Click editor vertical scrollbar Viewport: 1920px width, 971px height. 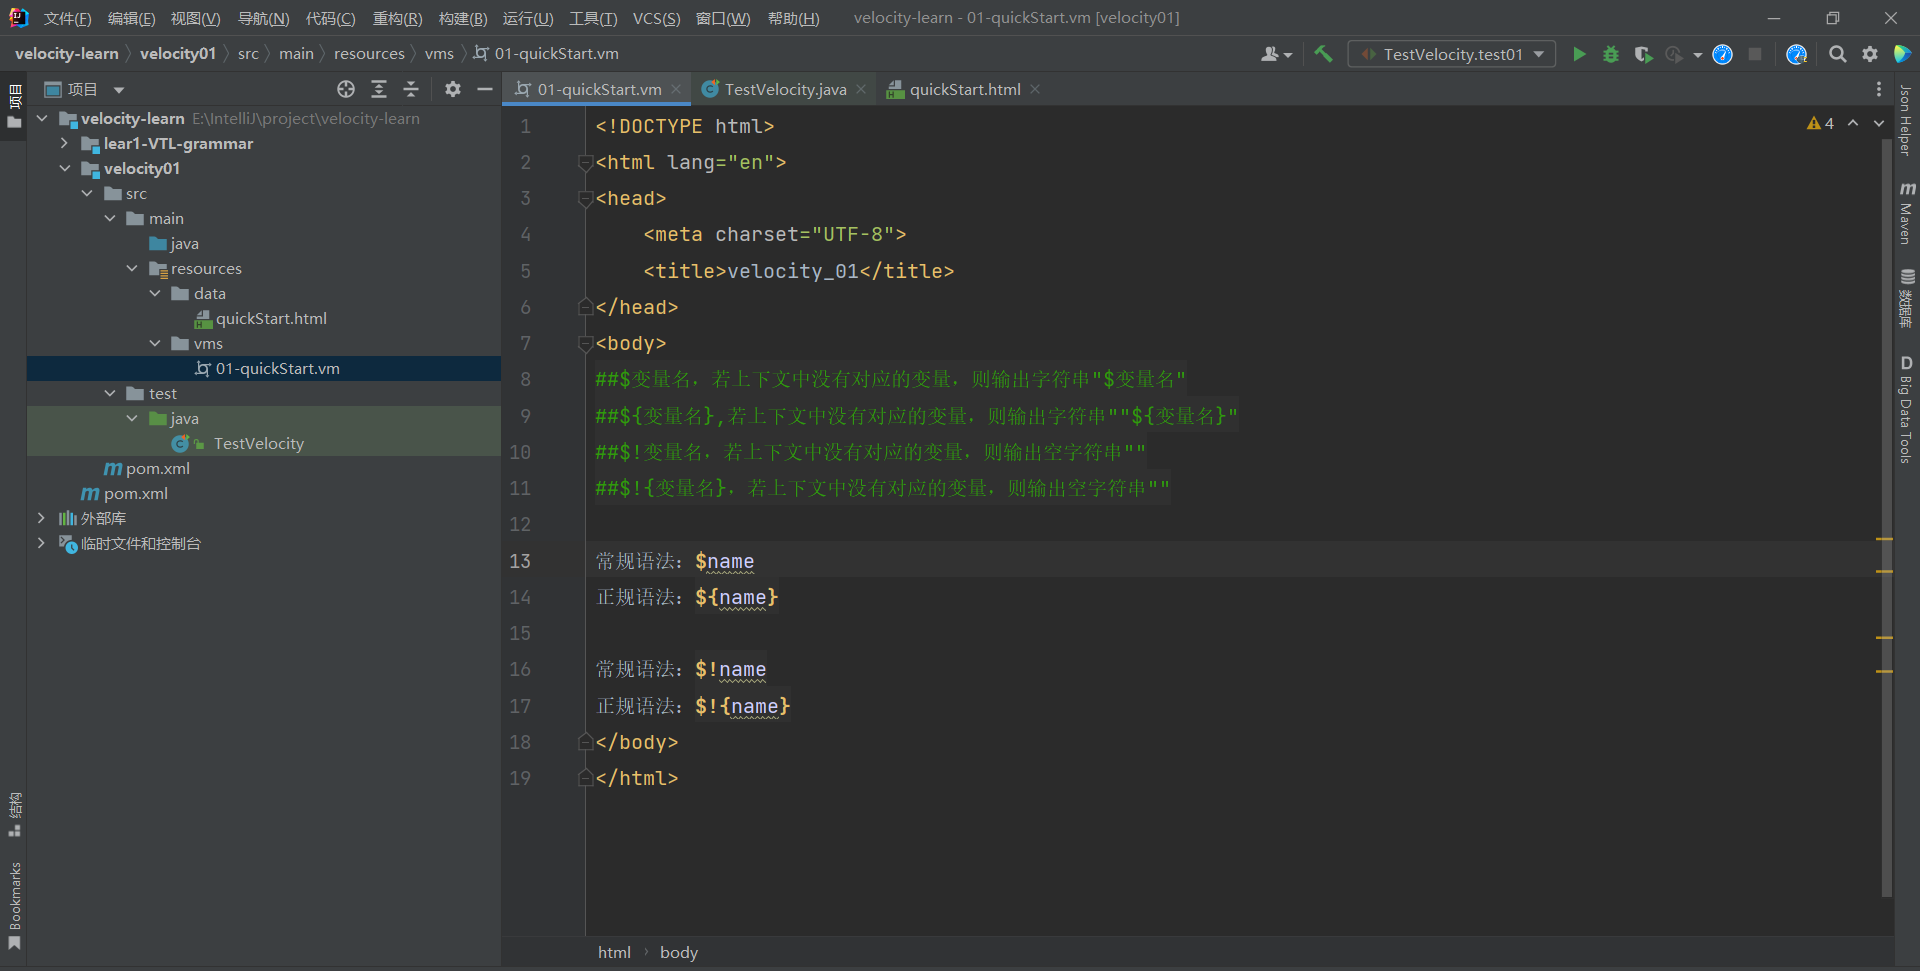[x=1887, y=520]
